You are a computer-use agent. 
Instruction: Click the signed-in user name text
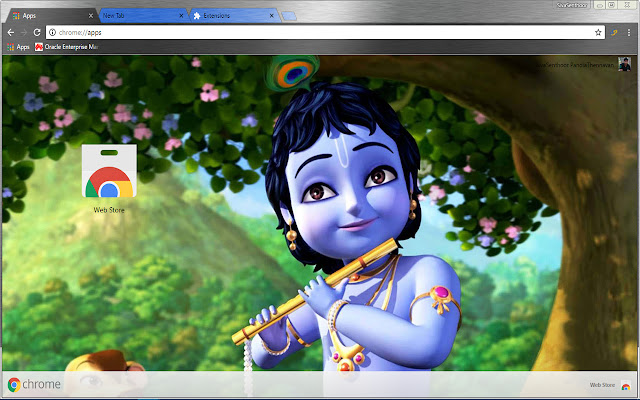(x=575, y=65)
